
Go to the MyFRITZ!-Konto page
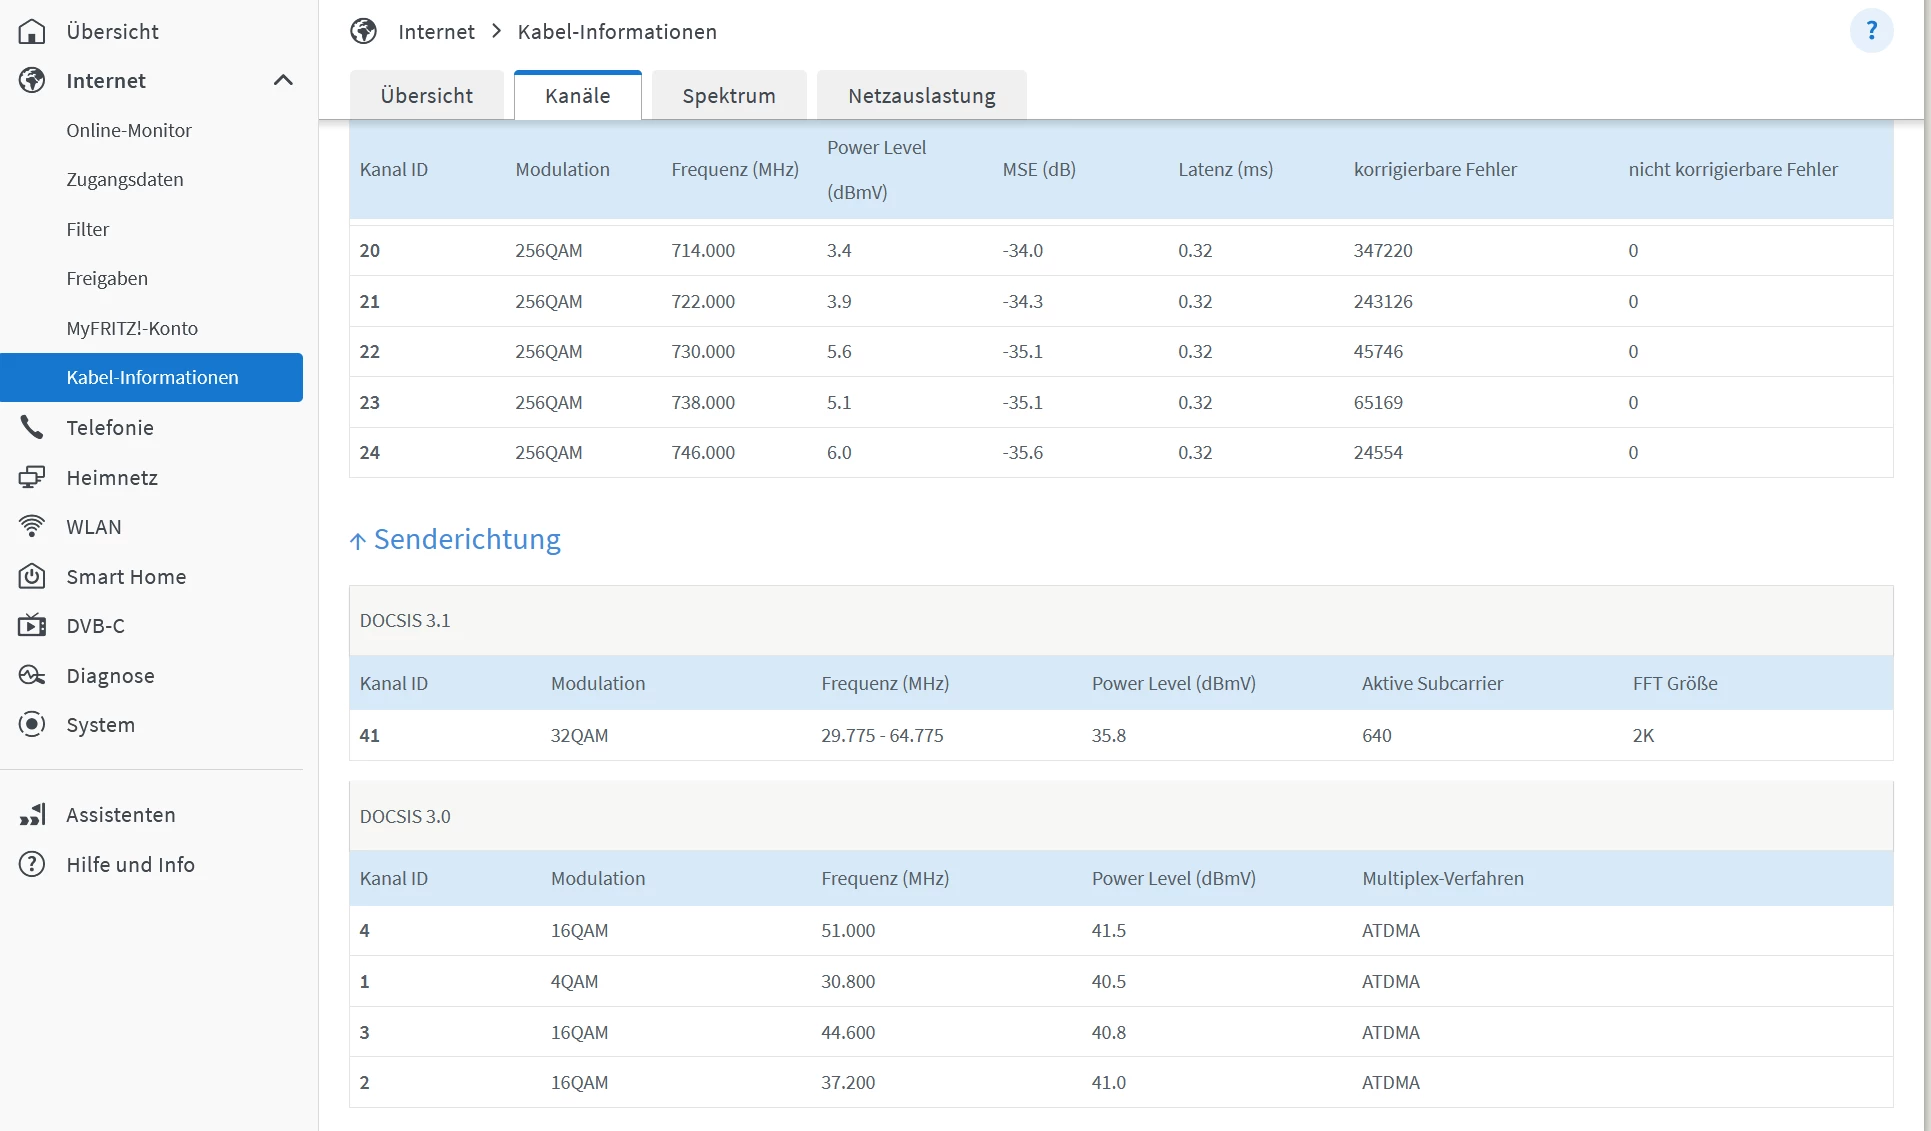tap(132, 328)
